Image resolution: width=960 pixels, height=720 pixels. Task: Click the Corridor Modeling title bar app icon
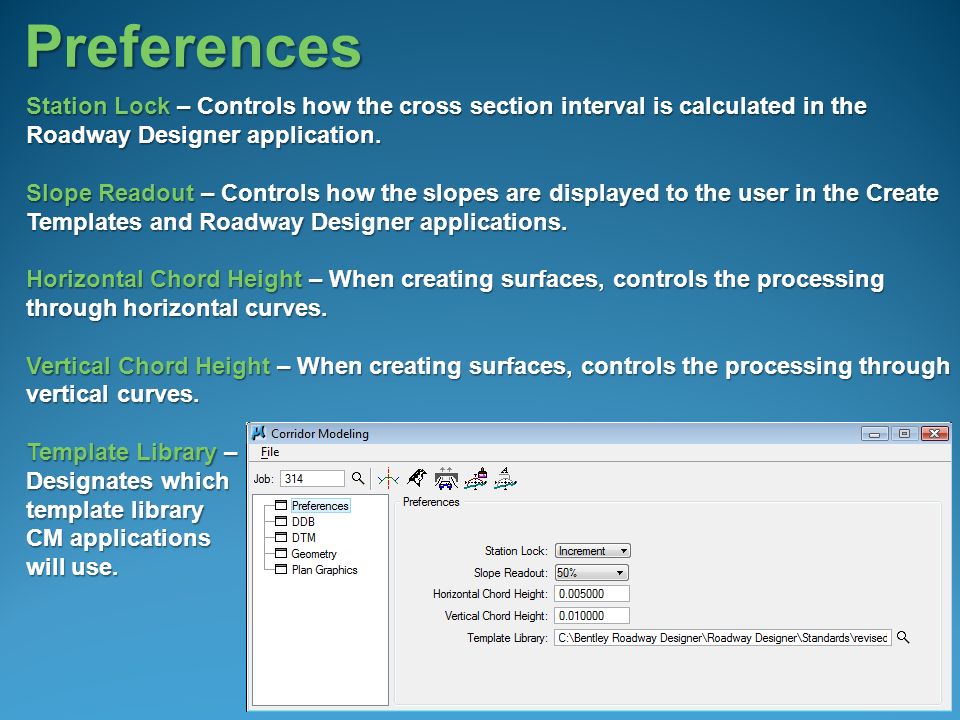coord(260,433)
